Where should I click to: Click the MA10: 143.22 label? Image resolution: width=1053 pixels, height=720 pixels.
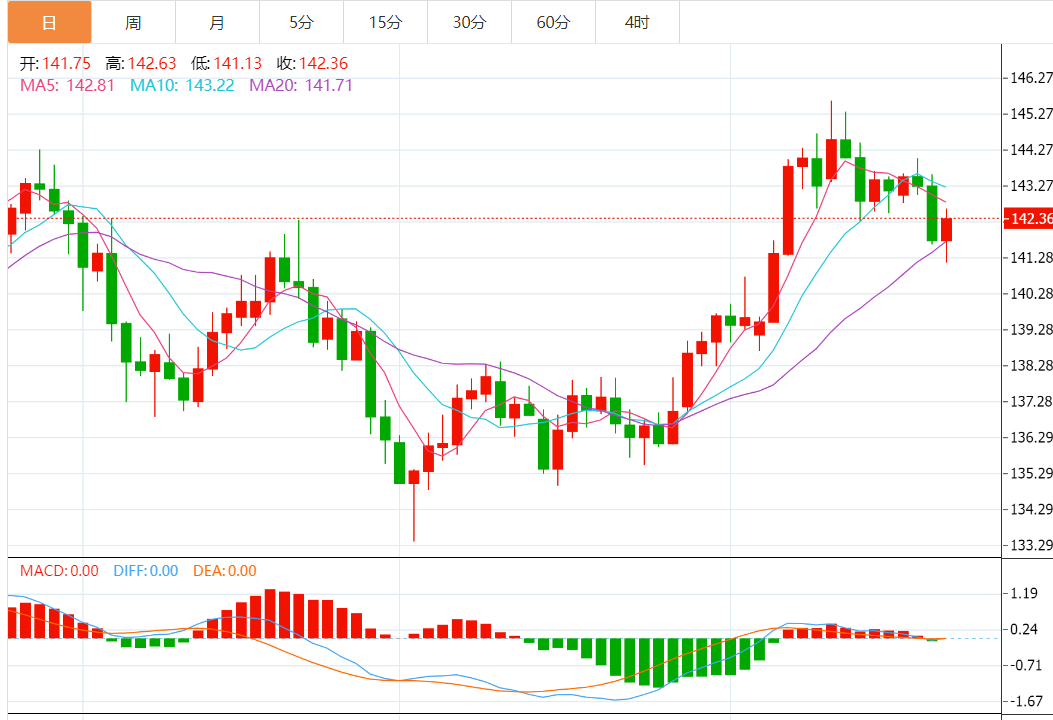tap(182, 85)
